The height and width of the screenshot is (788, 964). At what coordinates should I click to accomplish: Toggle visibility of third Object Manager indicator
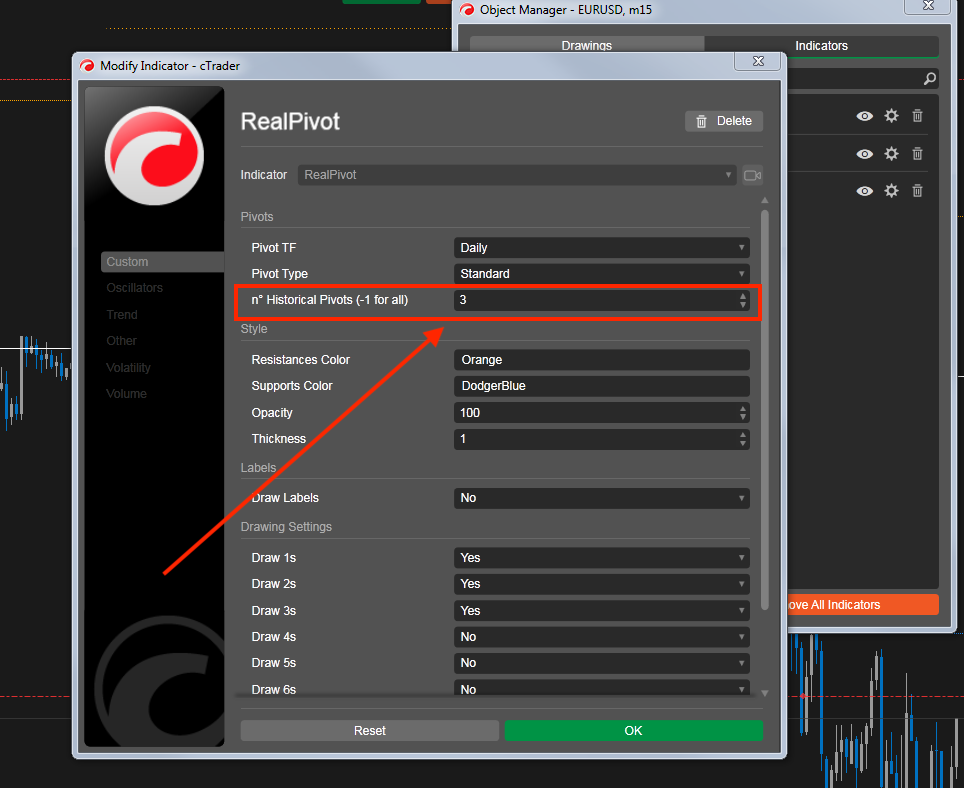[x=864, y=191]
